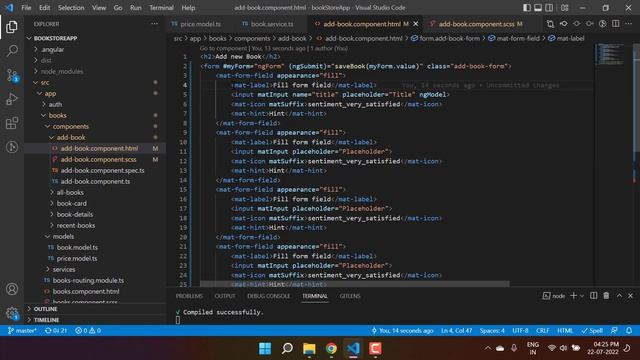Open the Manage settings gear

click(12, 313)
